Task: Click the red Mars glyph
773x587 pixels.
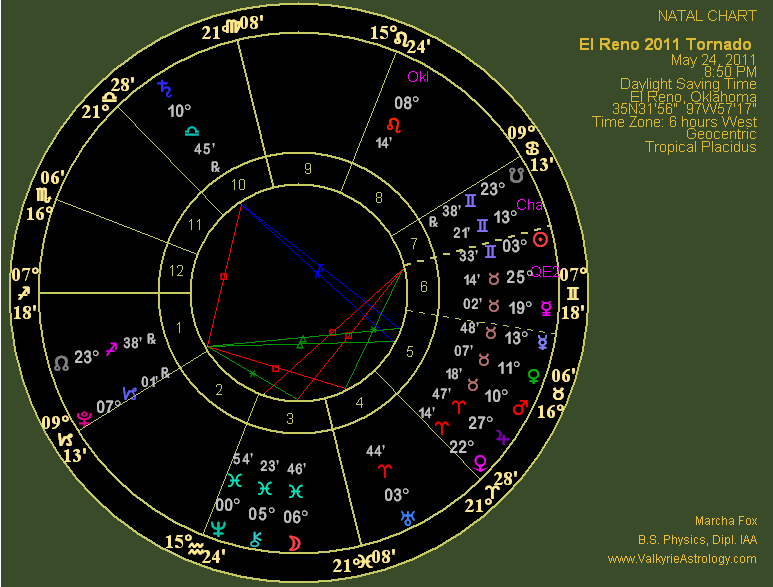Action: tap(520, 408)
